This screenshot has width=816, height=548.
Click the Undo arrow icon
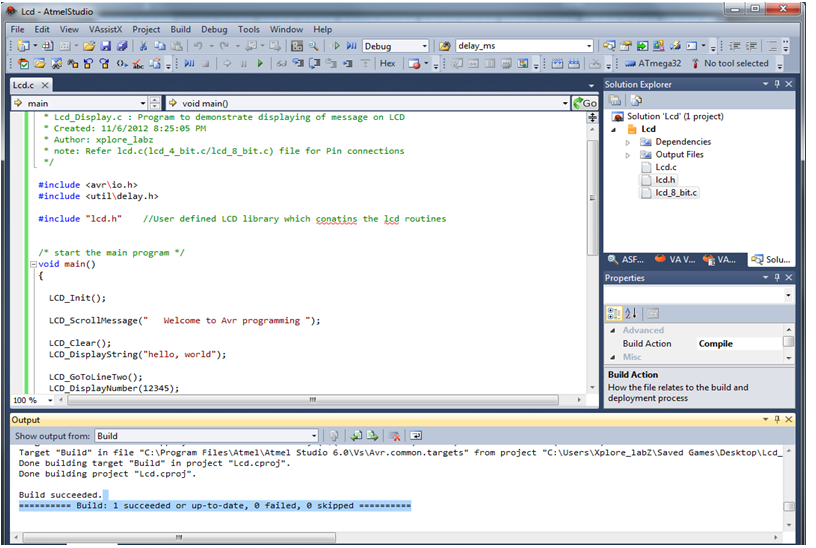click(x=198, y=46)
